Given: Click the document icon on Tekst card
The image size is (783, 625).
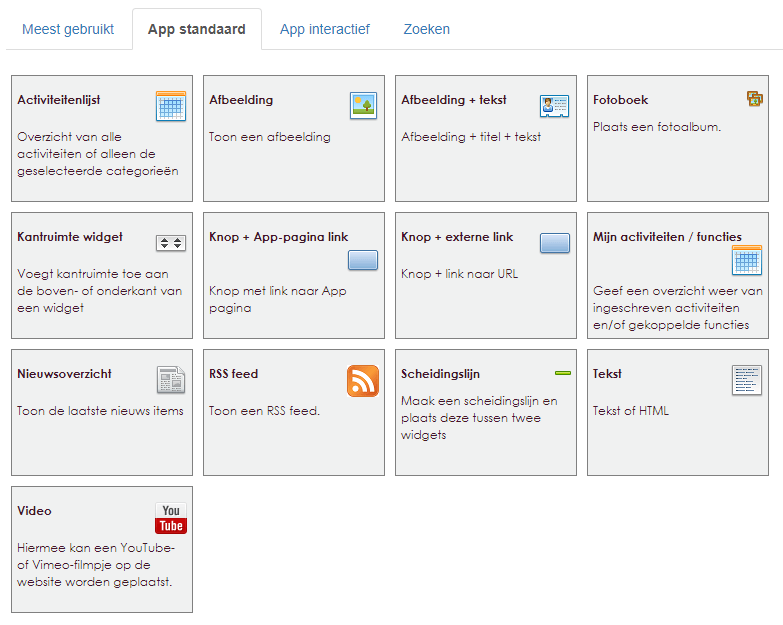Looking at the screenshot, I should click(747, 380).
